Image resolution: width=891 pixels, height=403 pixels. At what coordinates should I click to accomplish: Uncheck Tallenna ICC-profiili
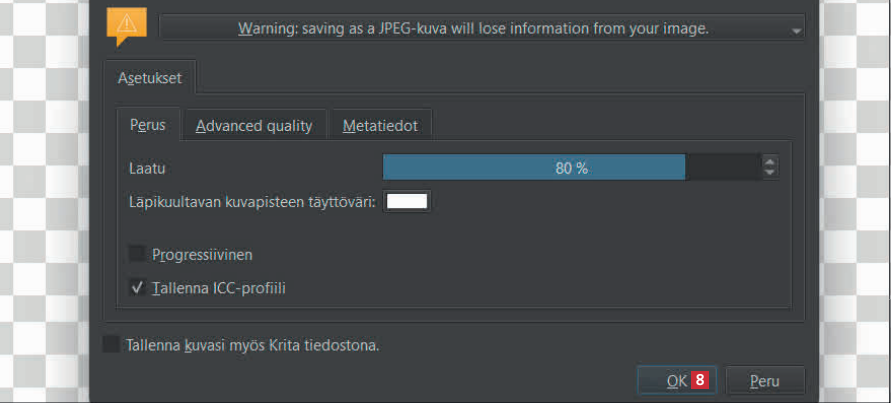tap(138, 287)
